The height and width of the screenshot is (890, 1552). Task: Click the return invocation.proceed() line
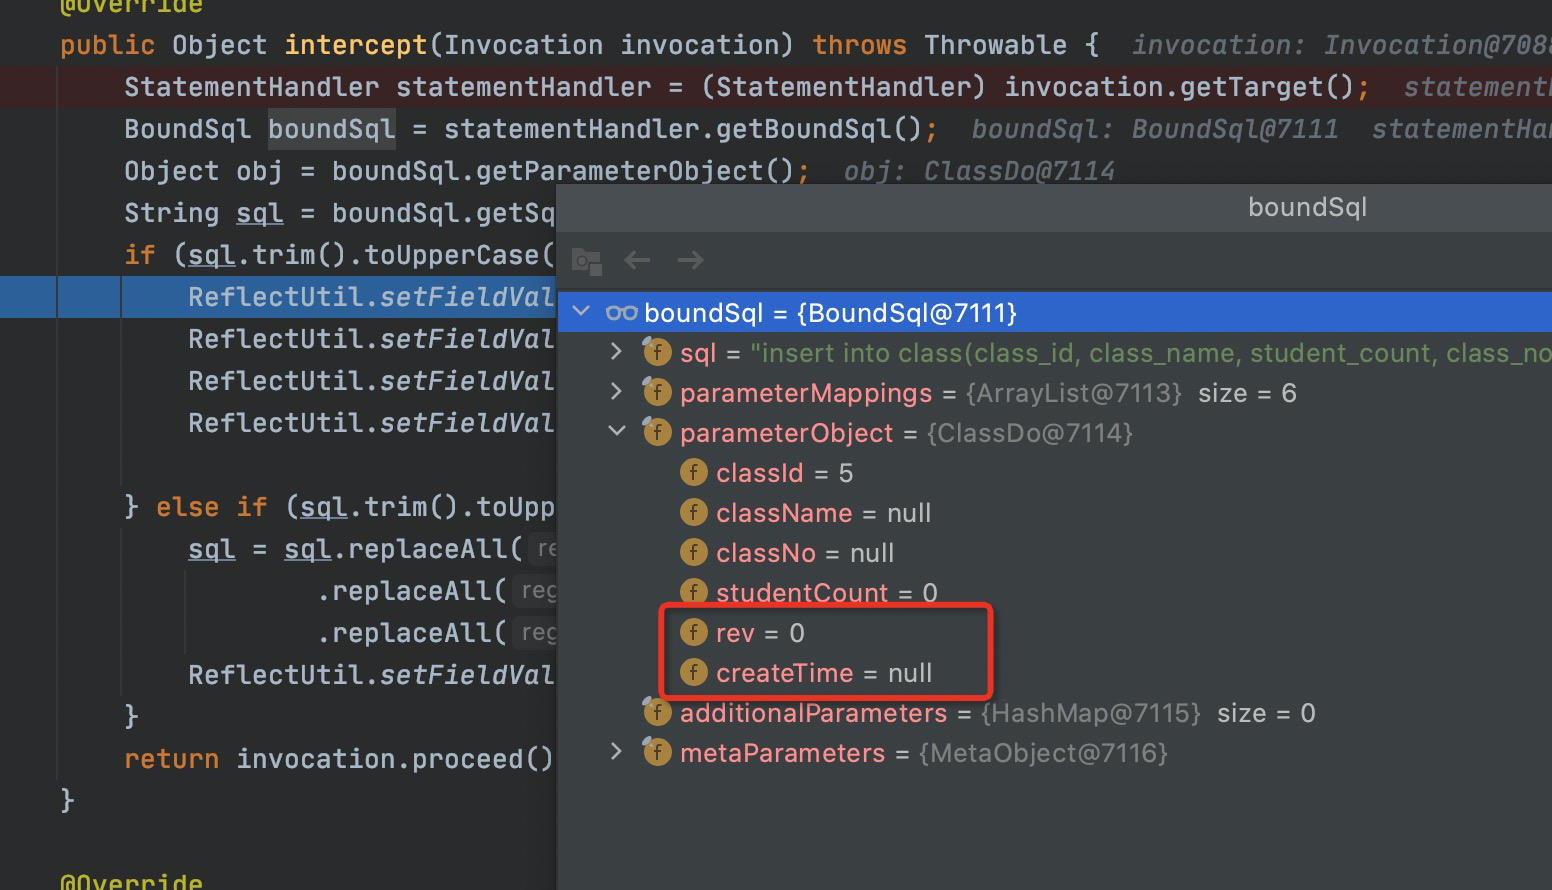[339, 759]
